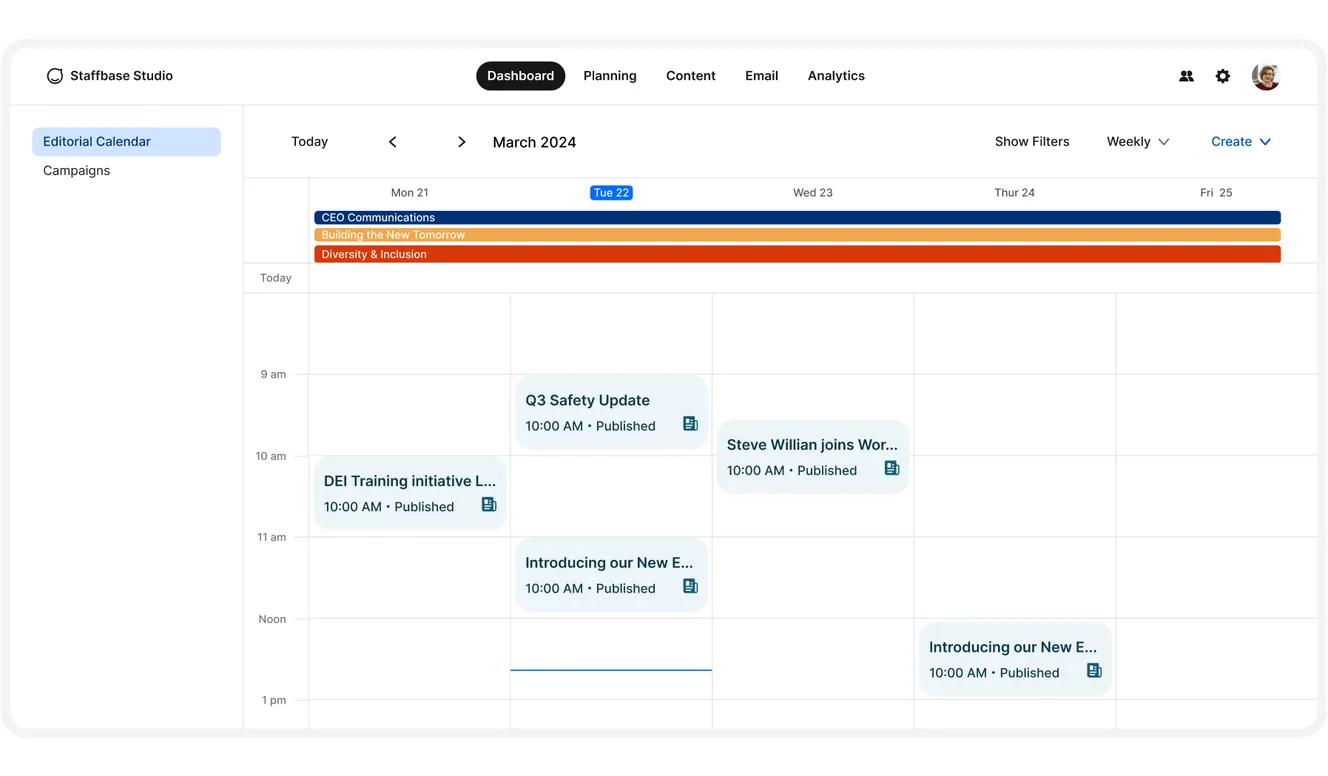Open the Weekly view dropdown
Image resolution: width=1328 pixels, height=776 pixels.
click(x=1137, y=141)
